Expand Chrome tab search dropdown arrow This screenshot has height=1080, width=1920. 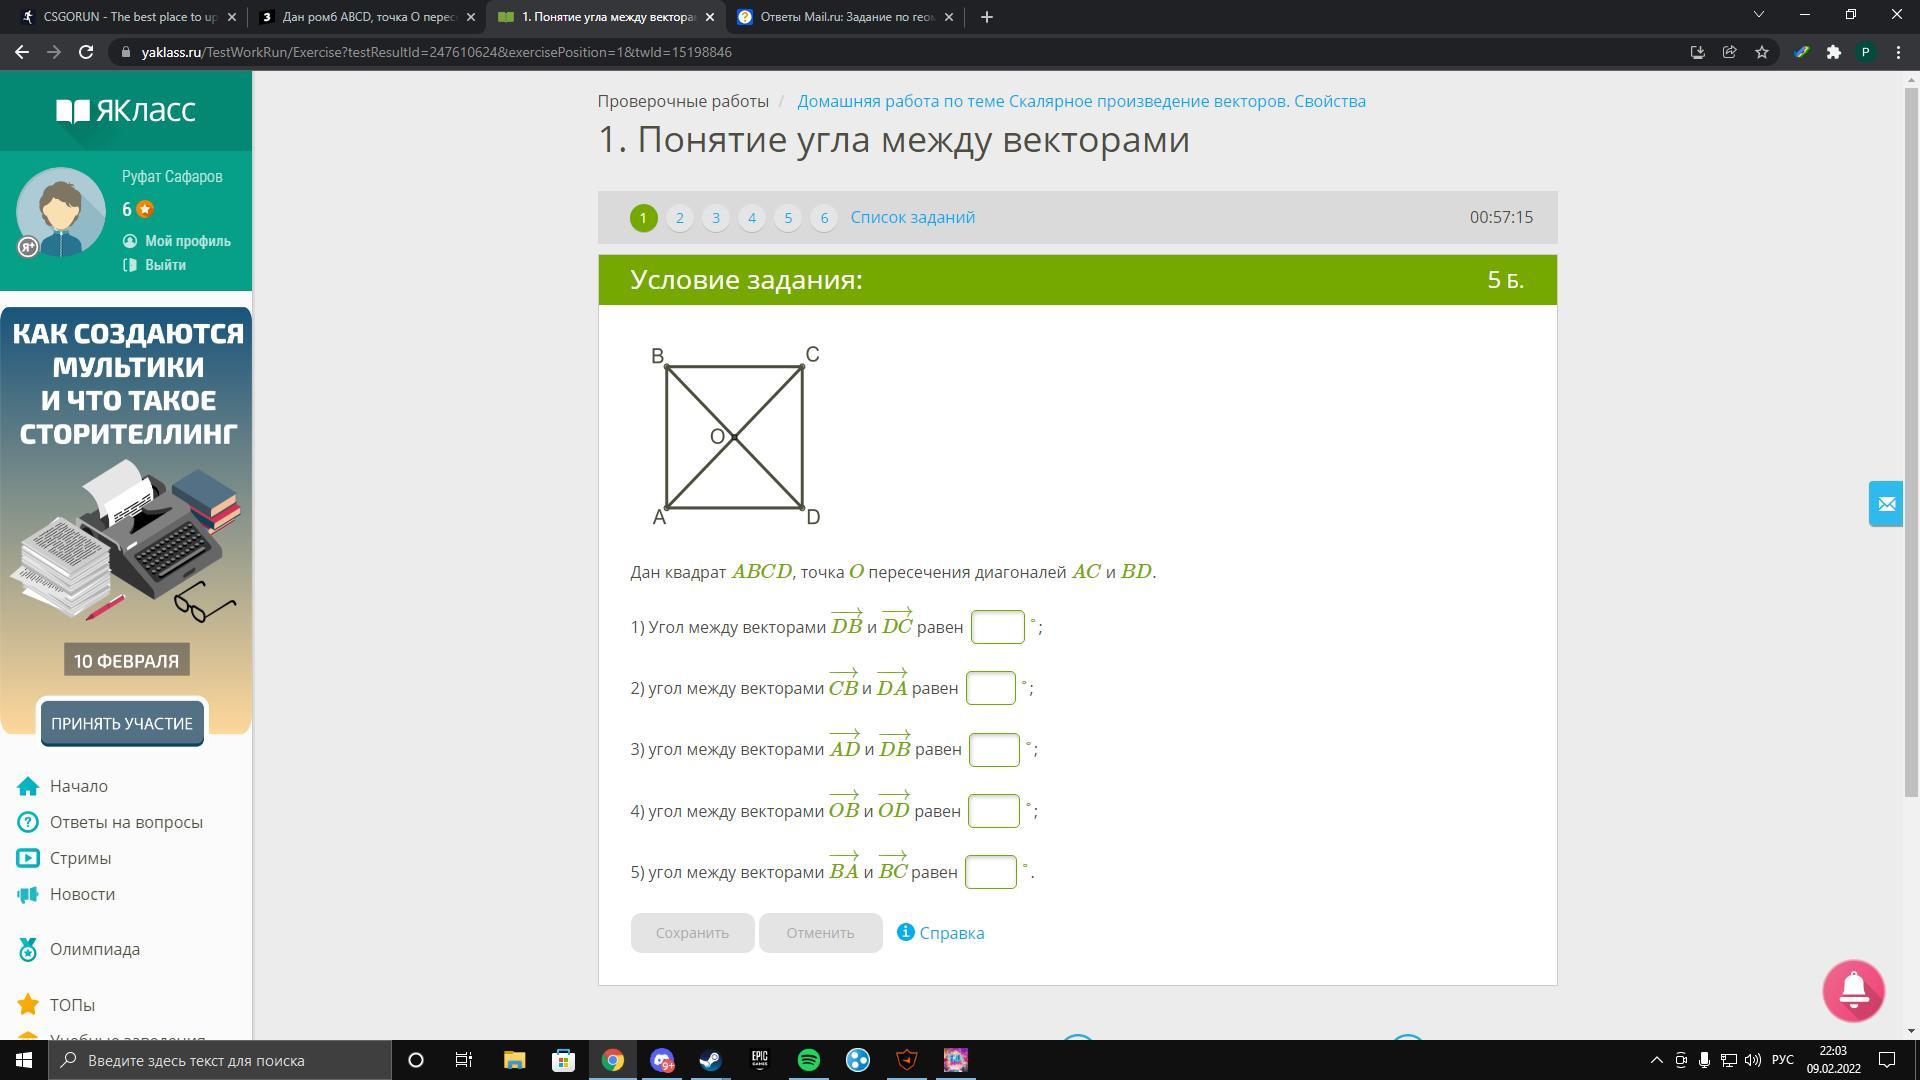1759,15
